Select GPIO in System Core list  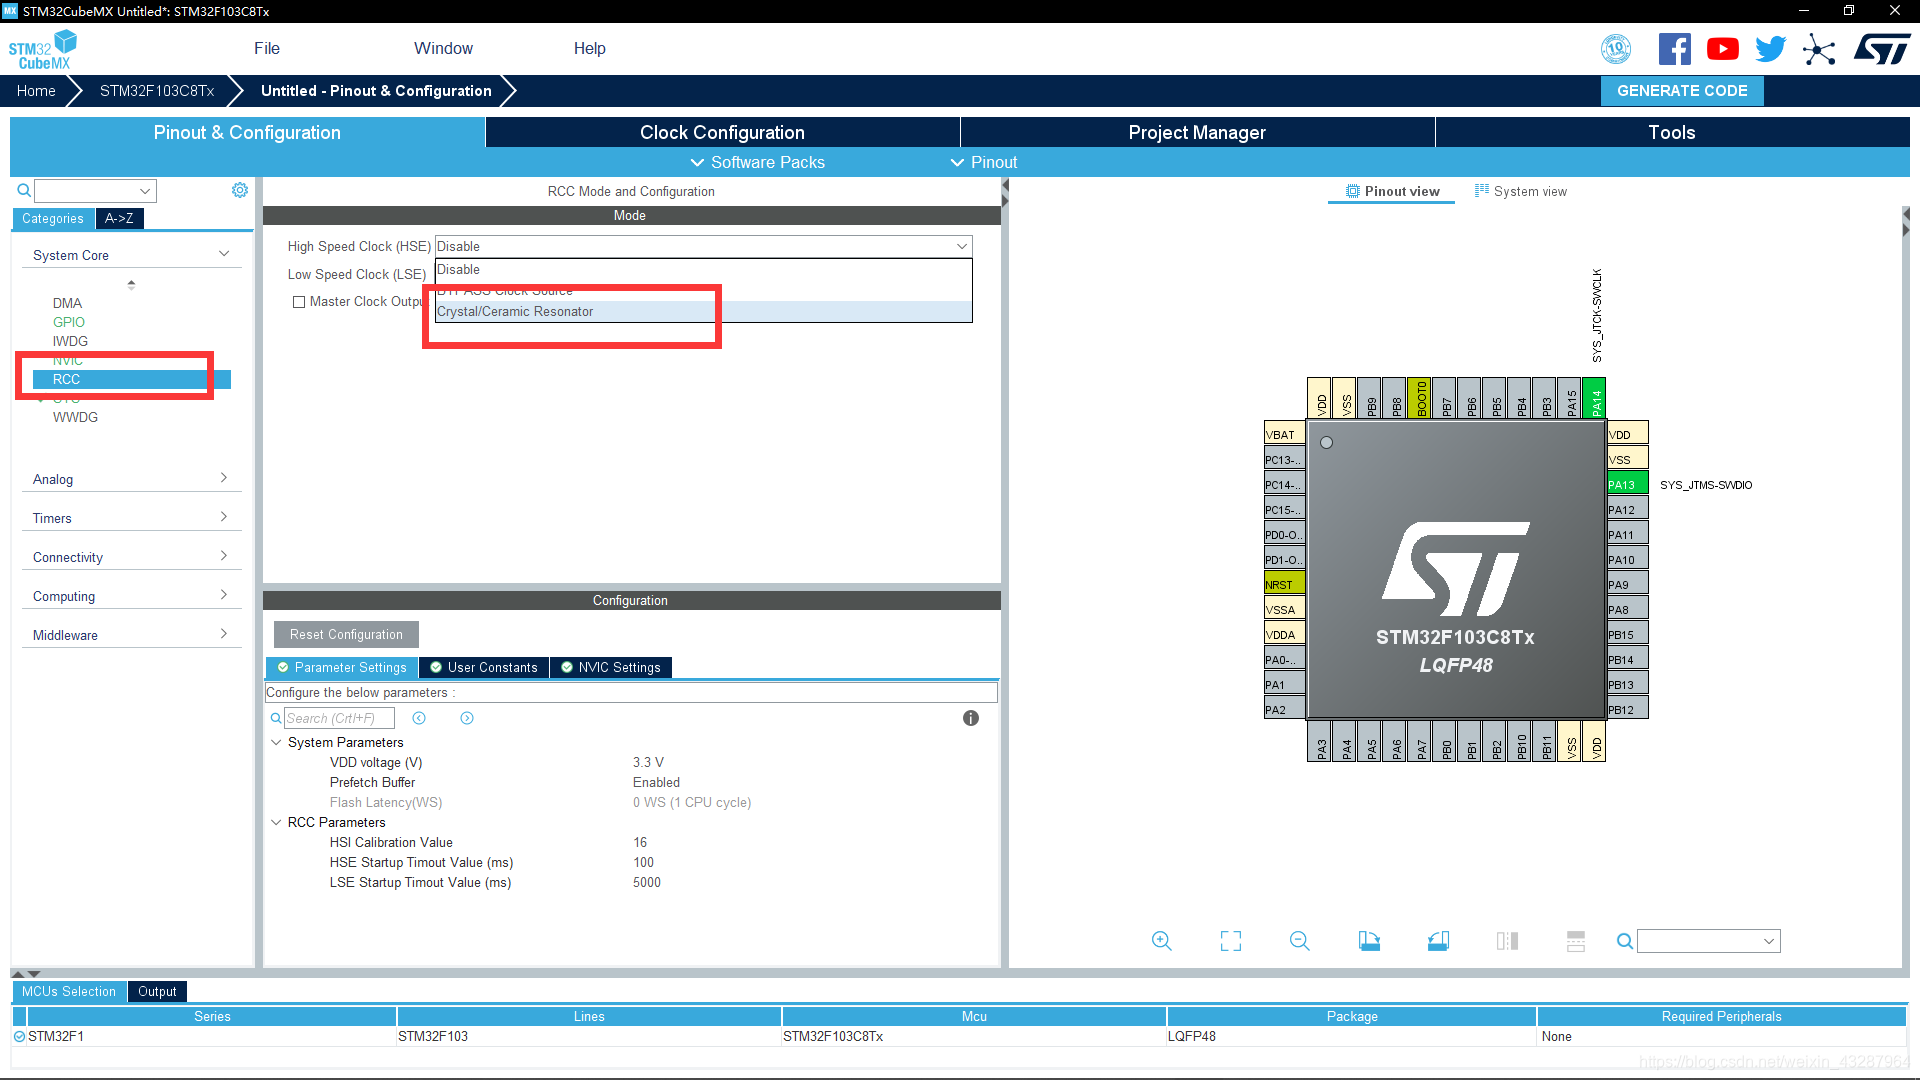pos(69,322)
